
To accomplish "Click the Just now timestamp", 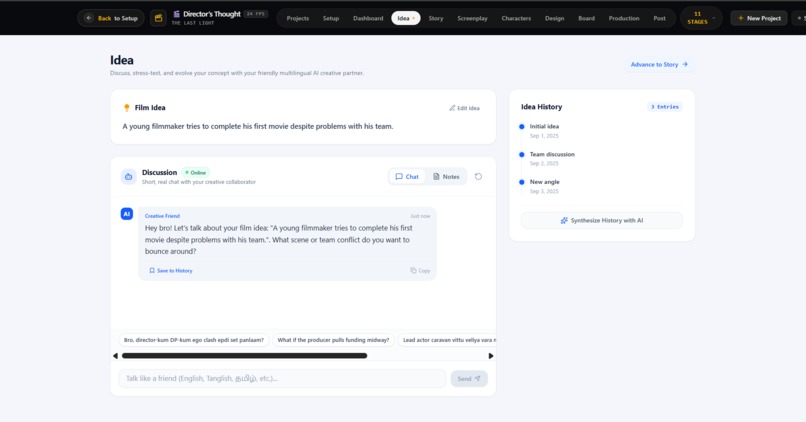I will pyautogui.click(x=420, y=216).
